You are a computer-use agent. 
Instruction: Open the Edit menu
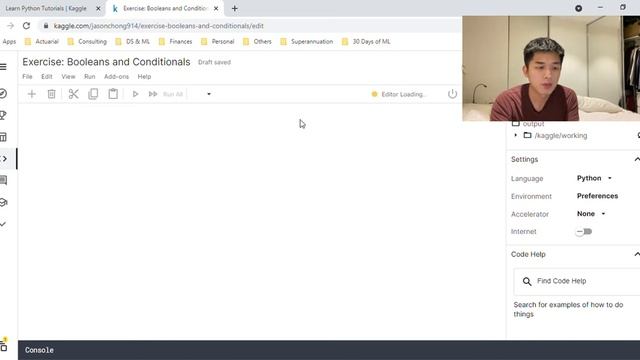point(47,77)
